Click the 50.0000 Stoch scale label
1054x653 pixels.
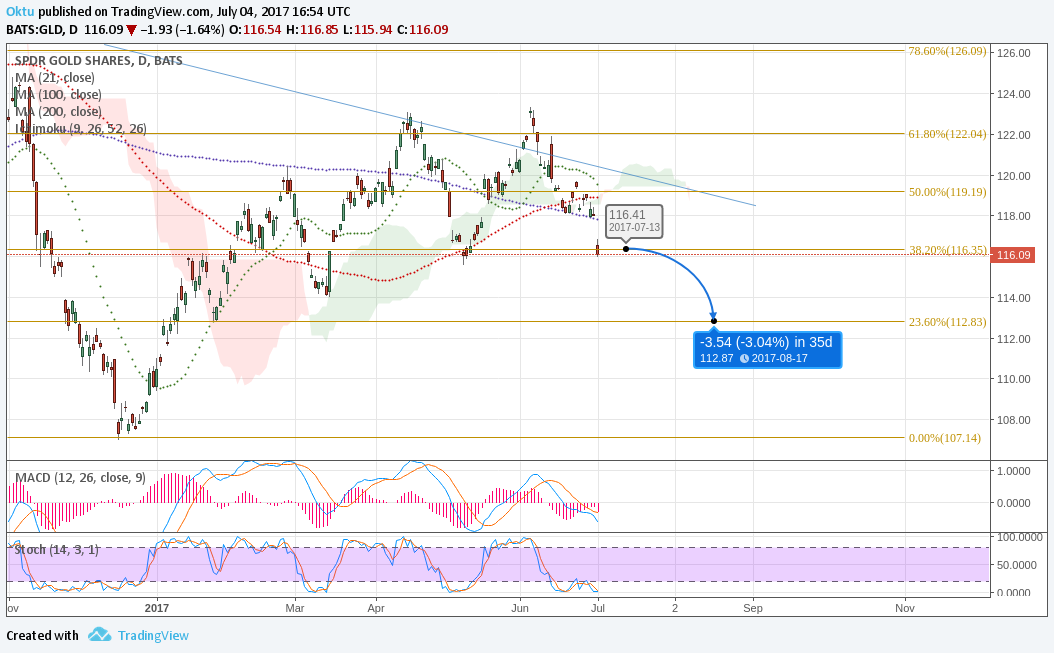point(1016,565)
